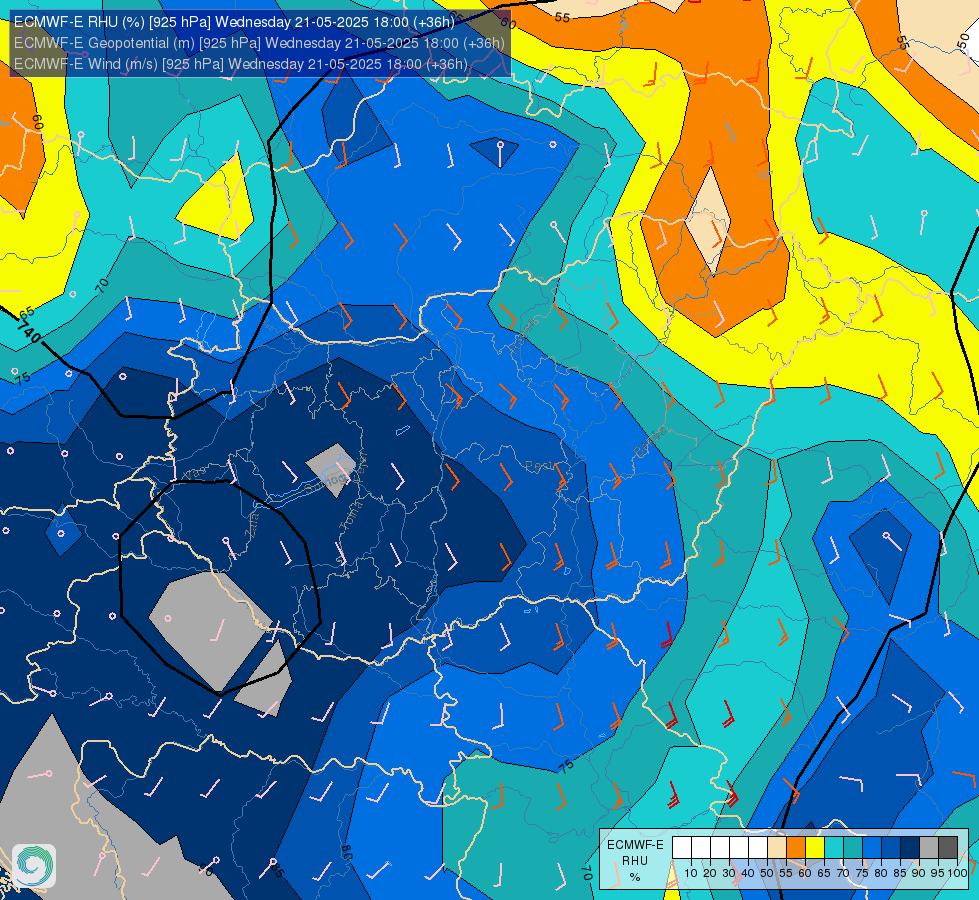Click the cyan 65-70 legend swatch
The height and width of the screenshot is (900, 979).
click(x=834, y=848)
